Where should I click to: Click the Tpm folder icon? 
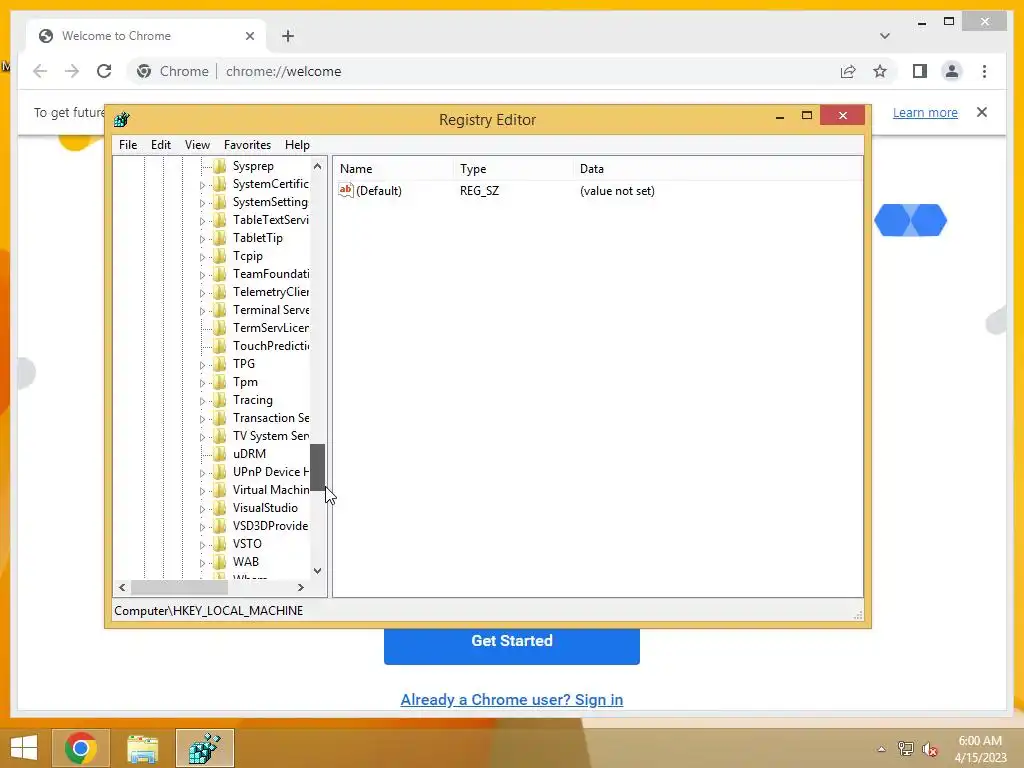[220, 382]
